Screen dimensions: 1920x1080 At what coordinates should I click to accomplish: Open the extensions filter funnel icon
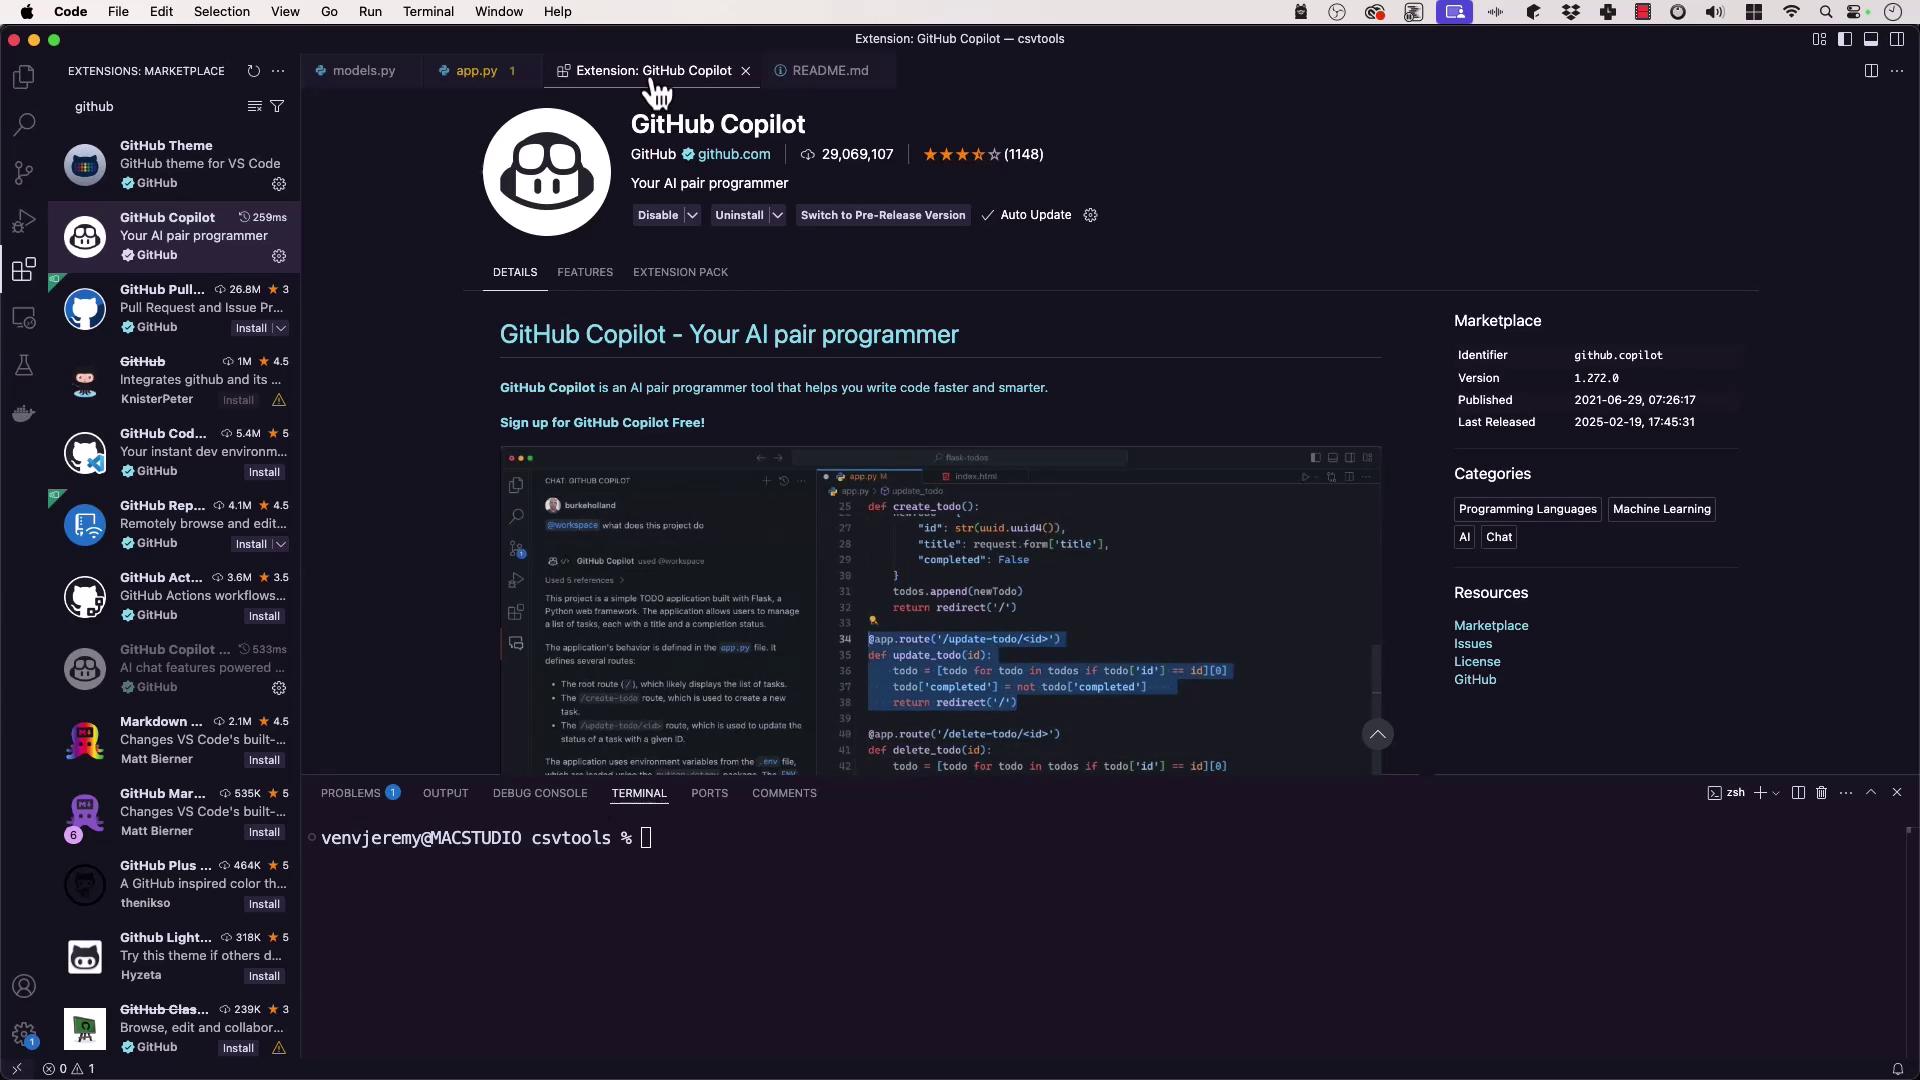point(277,106)
